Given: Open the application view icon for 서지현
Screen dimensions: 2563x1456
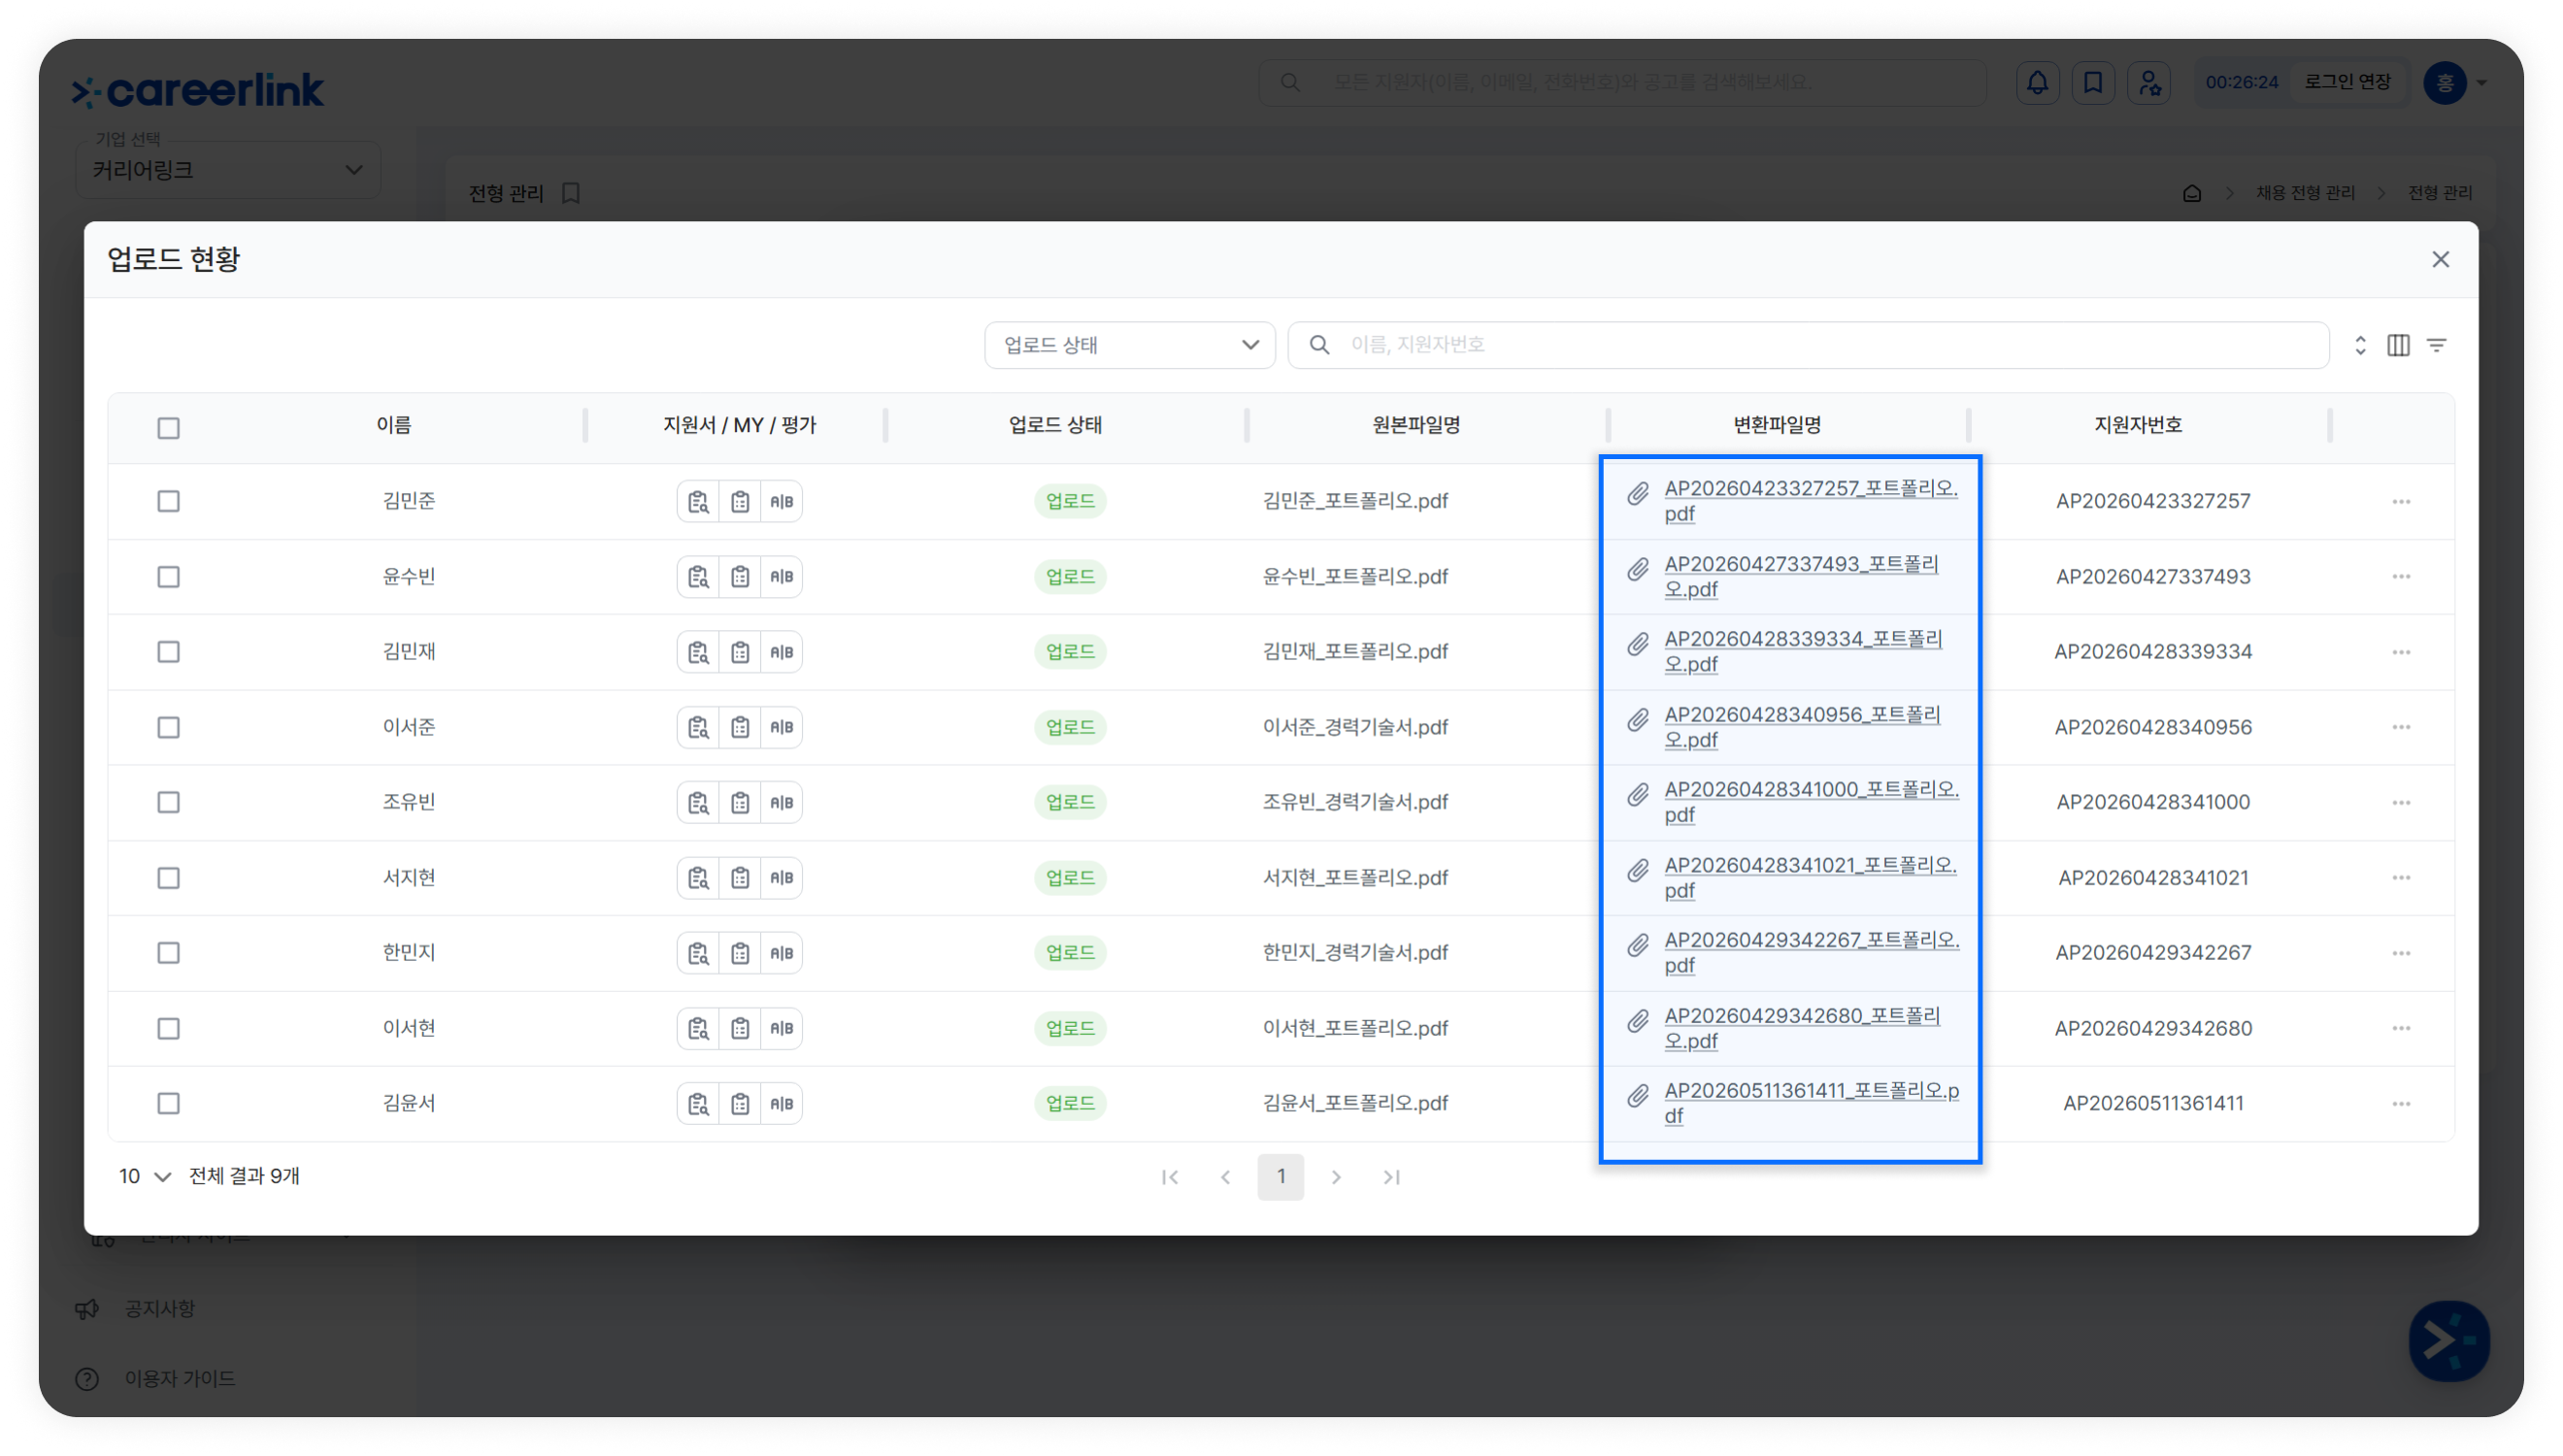Looking at the screenshot, I should coord(698,878).
